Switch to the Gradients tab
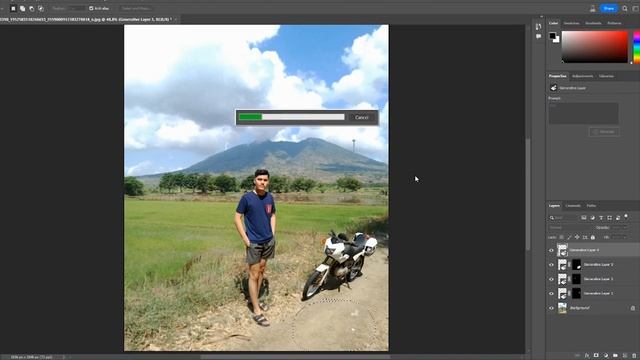This screenshot has width=640, height=360. click(x=593, y=23)
